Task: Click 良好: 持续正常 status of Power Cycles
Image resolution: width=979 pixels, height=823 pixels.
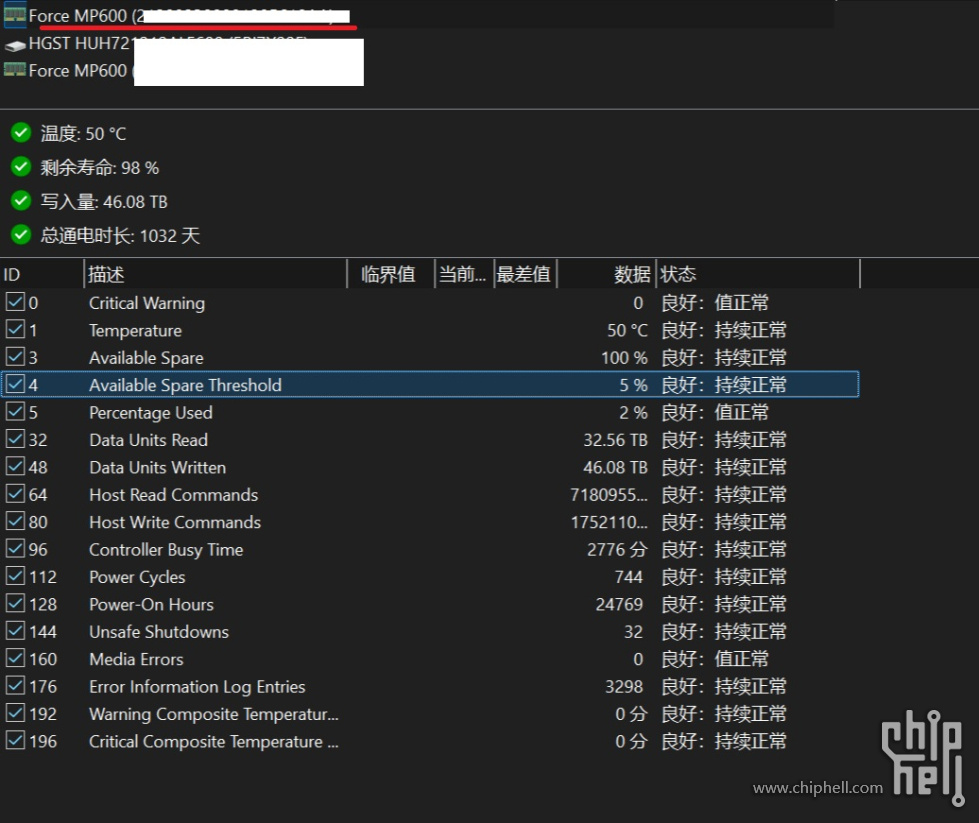Action: click(x=724, y=577)
